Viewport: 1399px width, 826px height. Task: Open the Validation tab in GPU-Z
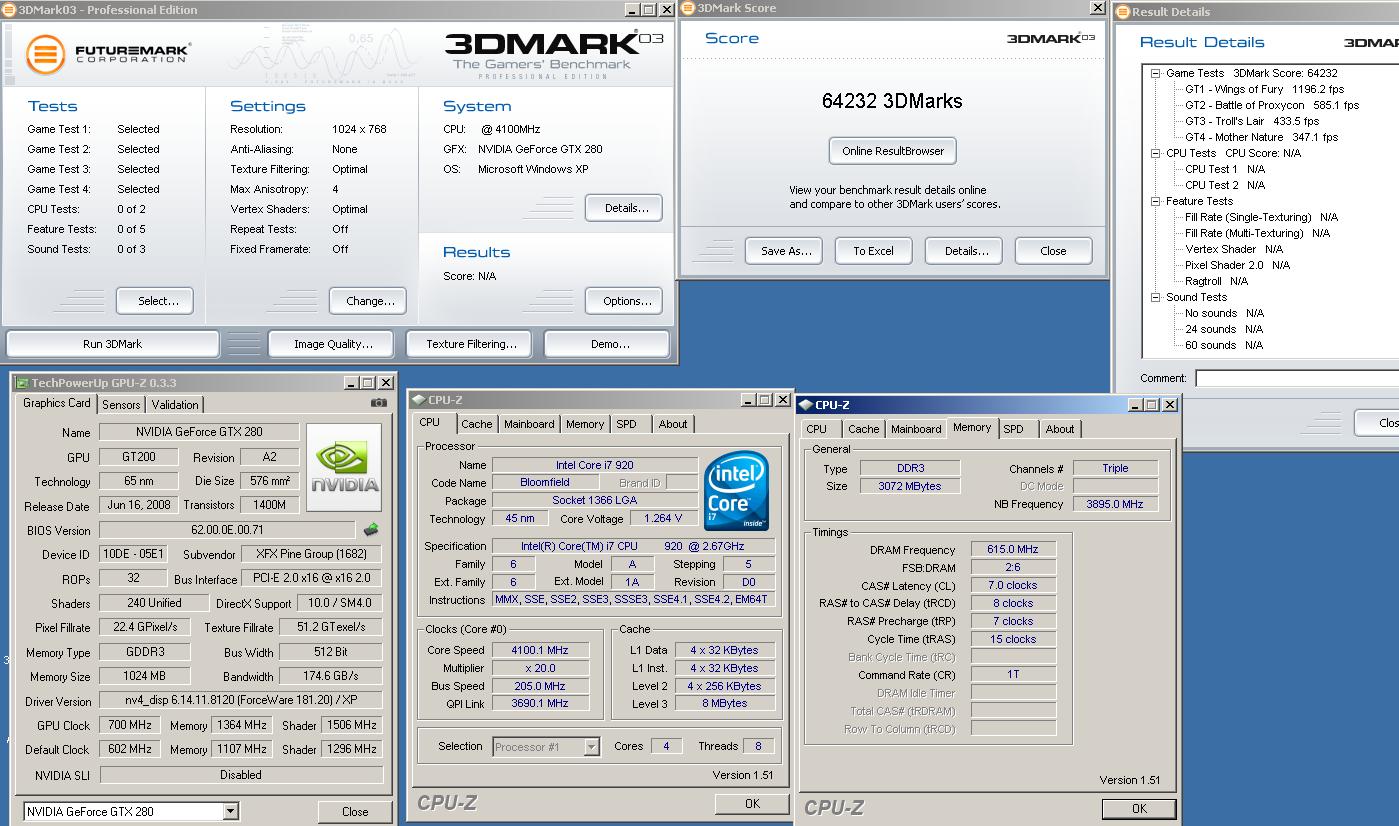(175, 405)
